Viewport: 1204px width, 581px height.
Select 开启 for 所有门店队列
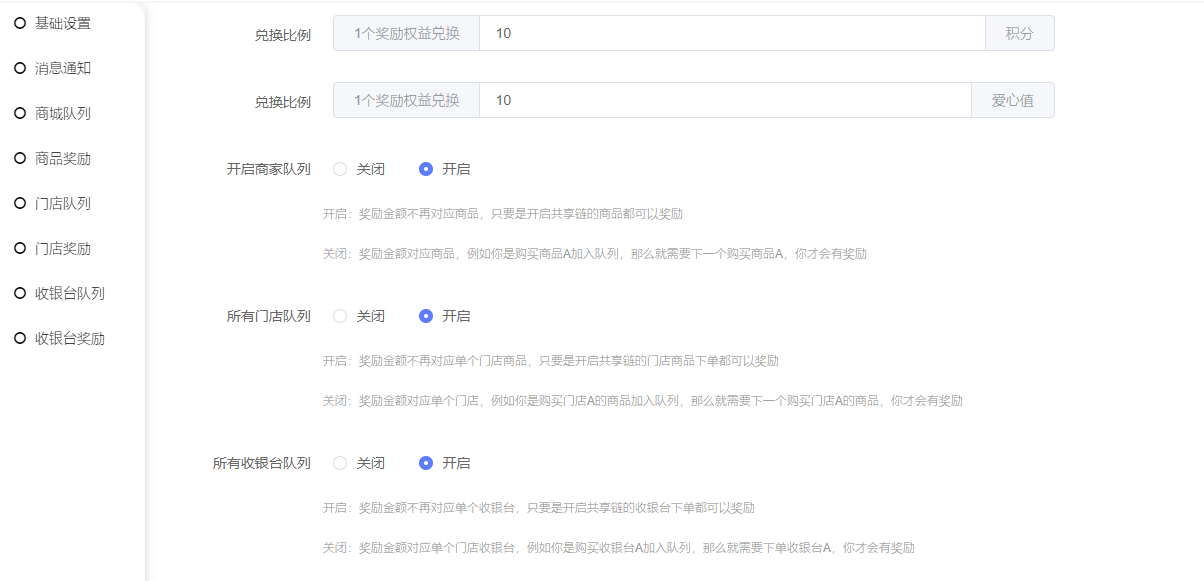(x=426, y=316)
